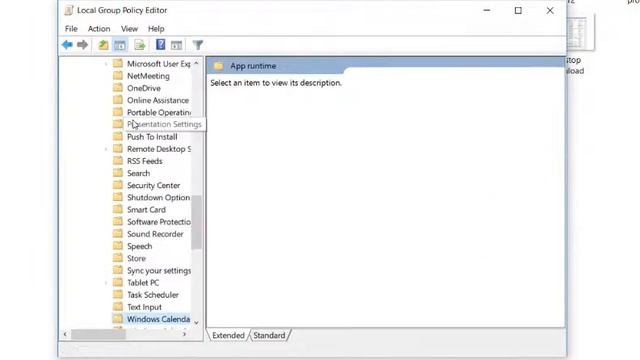Screen dimensions: 640x360
Task: Click the Smart Card folder icon
Action: [x=118, y=209]
